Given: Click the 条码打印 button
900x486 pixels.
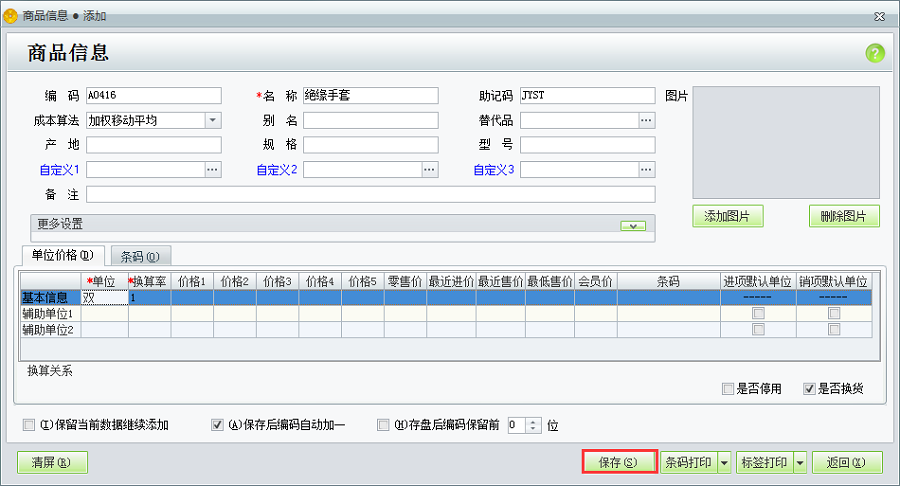Looking at the screenshot, I should [689, 462].
